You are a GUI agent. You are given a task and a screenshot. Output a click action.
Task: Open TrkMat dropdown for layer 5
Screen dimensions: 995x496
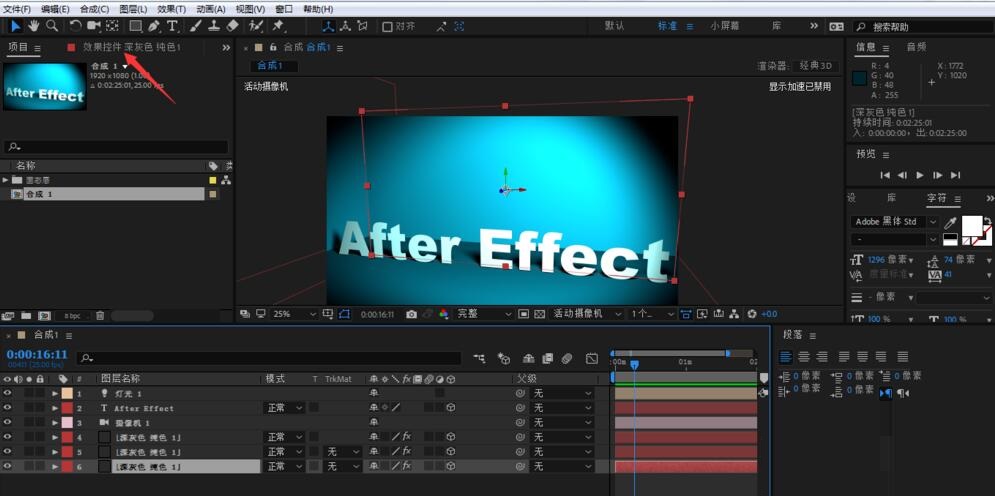pos(343,452)
